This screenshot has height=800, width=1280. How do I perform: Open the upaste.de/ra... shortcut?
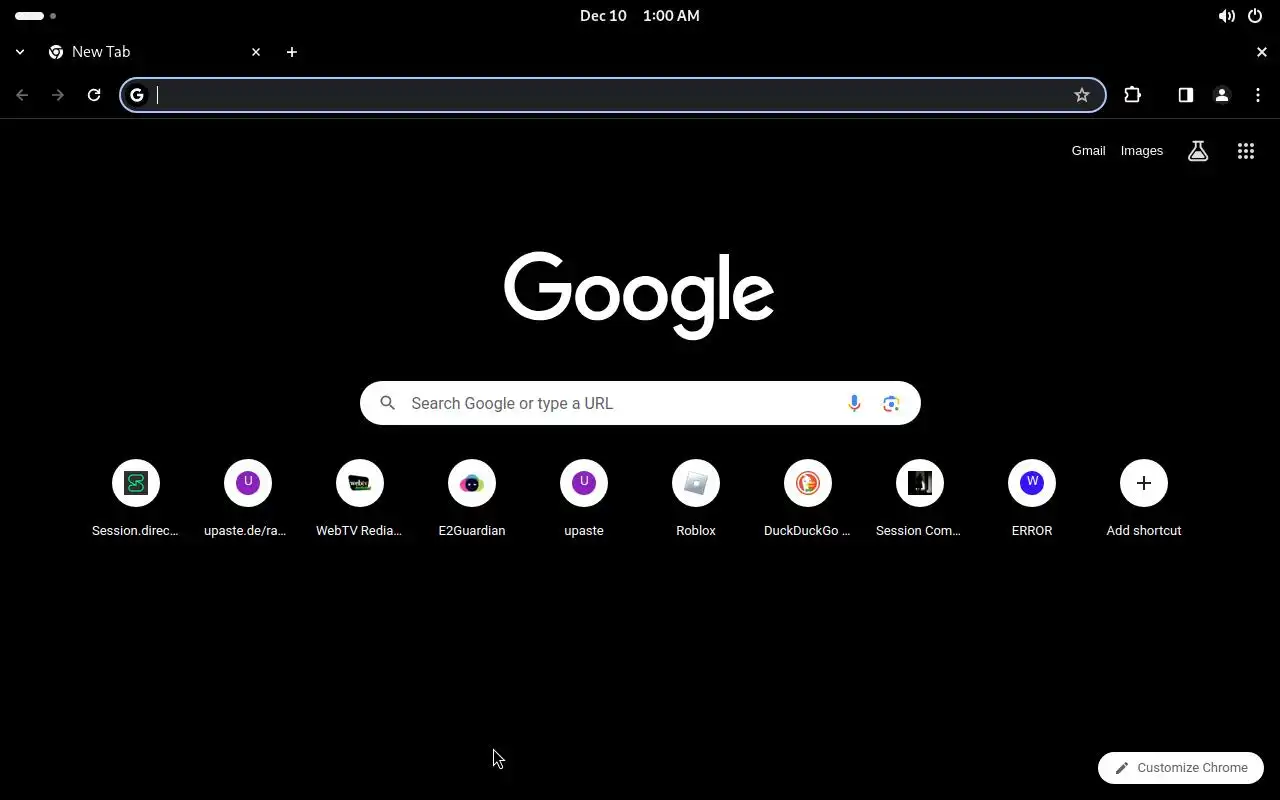[x=248, y=499]
